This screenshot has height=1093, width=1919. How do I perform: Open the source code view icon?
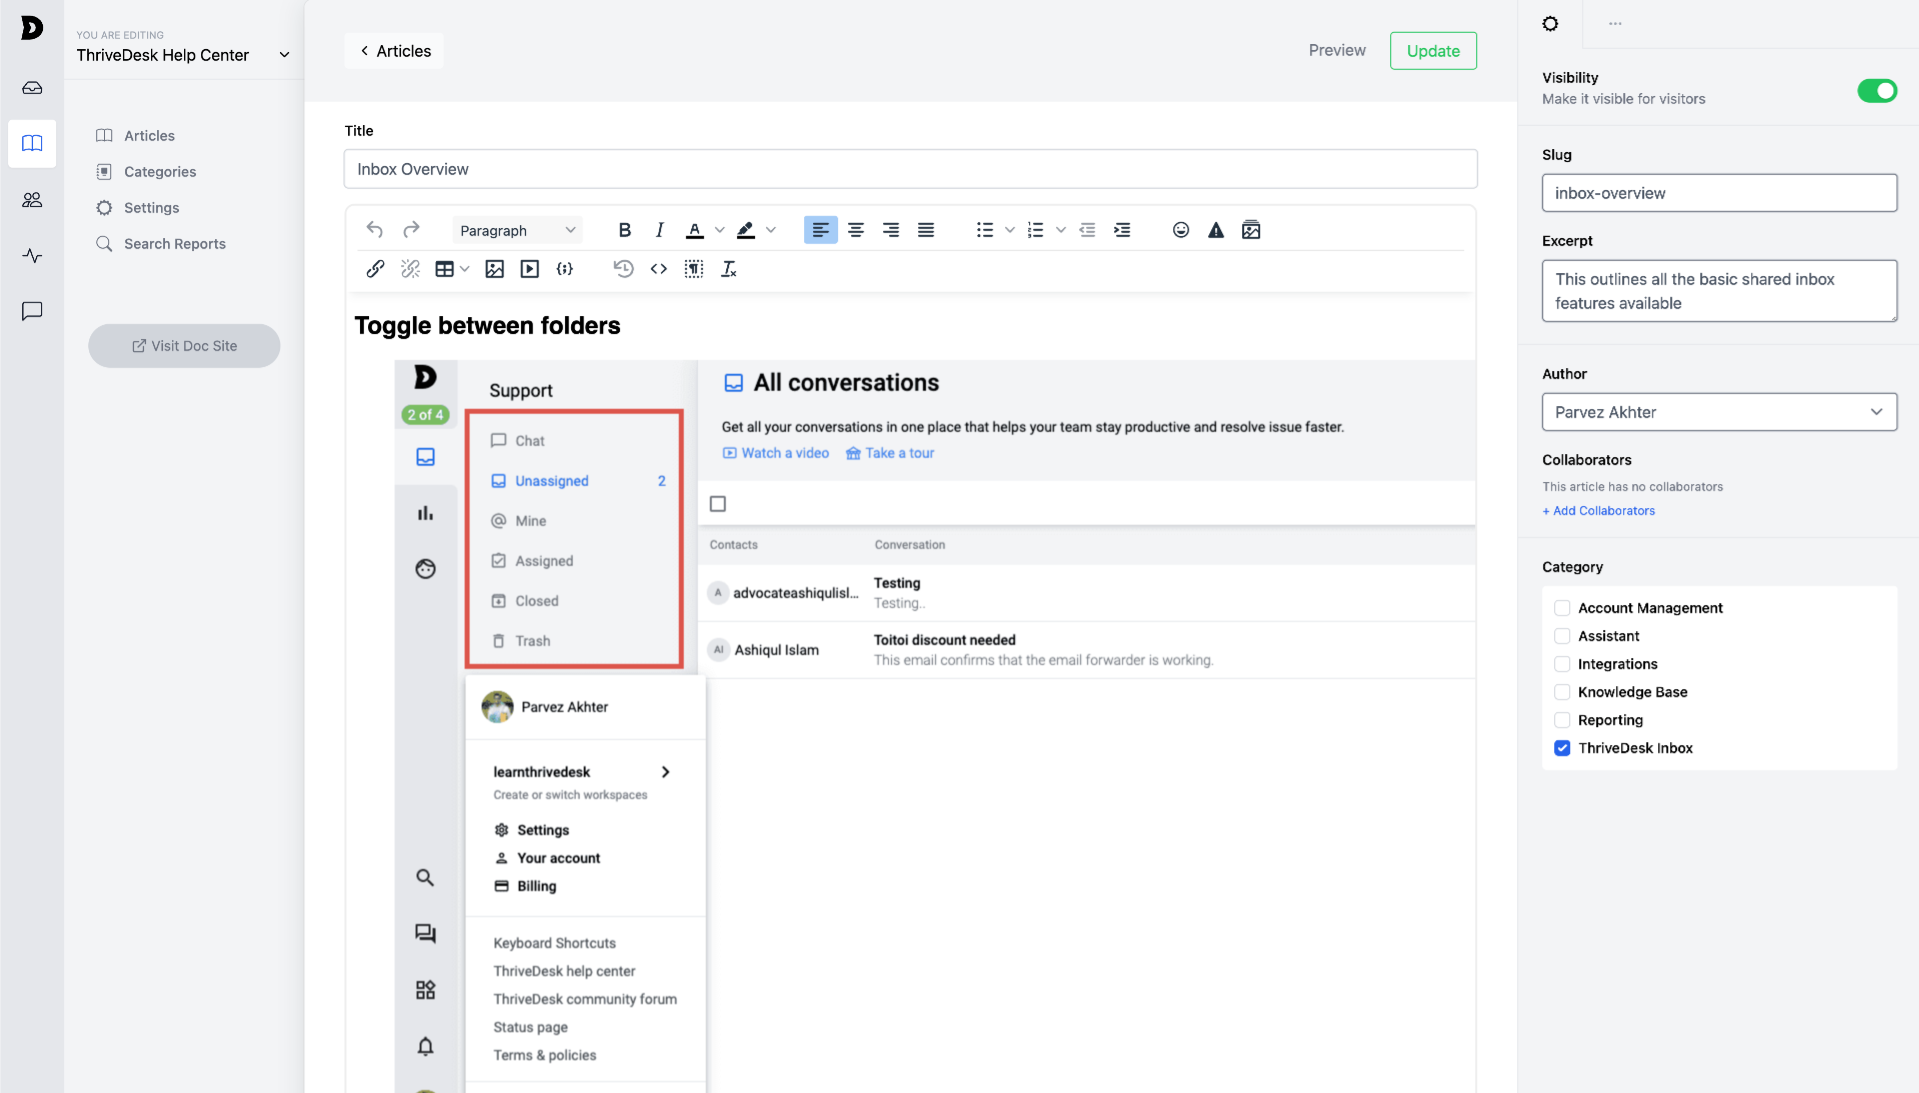pyautogui.click(x=658, y=269)
